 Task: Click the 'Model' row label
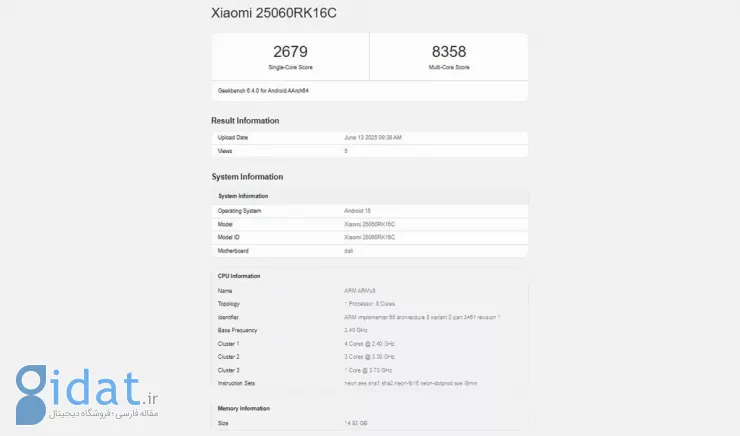coord(225,225)
